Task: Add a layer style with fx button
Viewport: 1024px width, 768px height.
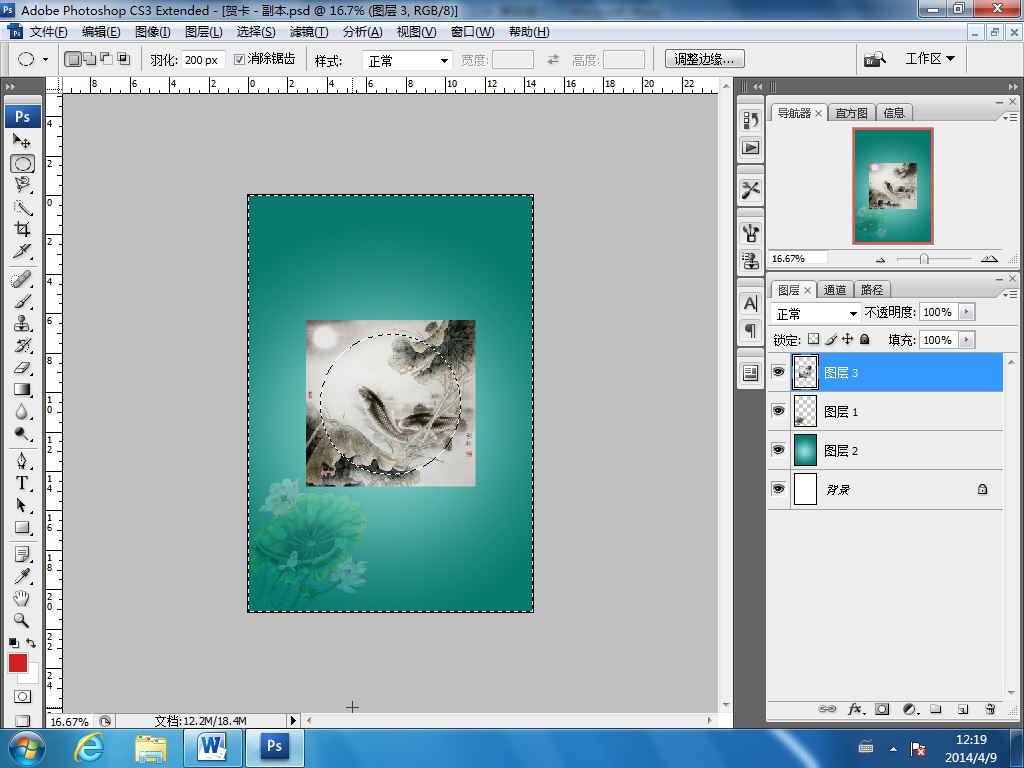Action: point(856,709)
